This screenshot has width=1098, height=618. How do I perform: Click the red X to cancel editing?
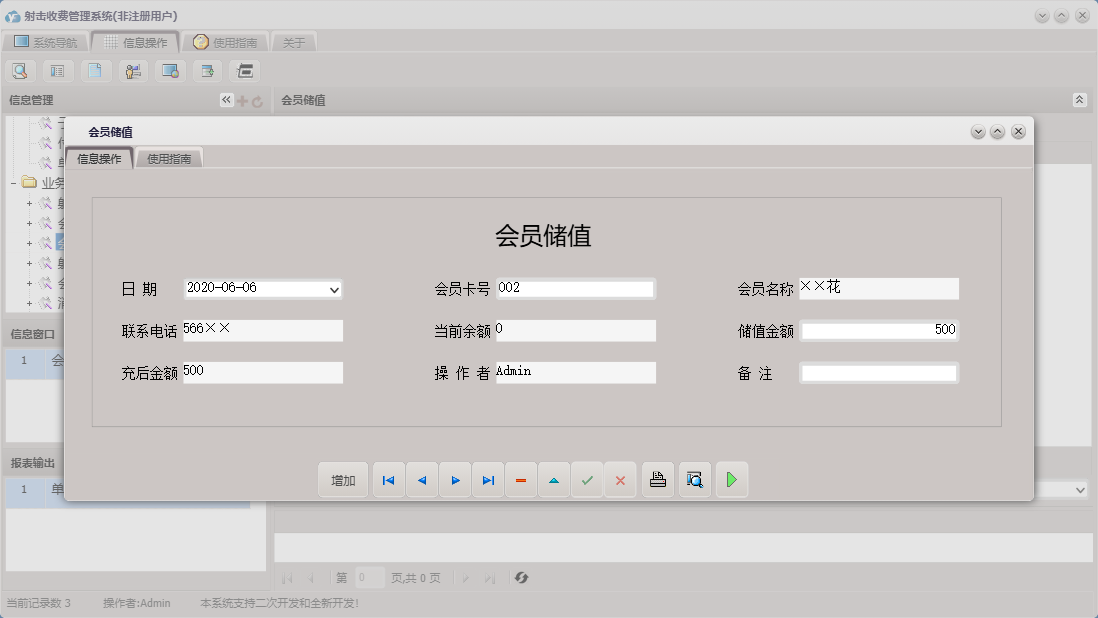620,480
